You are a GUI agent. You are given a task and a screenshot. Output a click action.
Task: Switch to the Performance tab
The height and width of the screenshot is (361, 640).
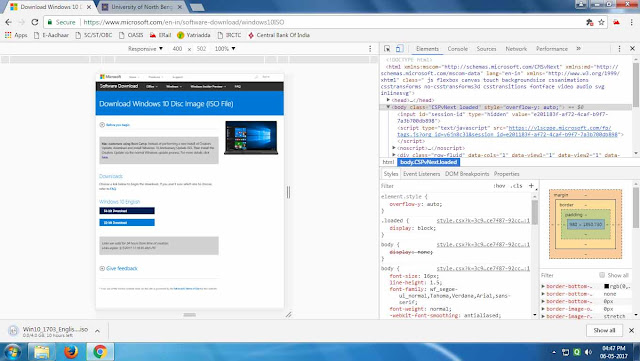pyautogui.click(x=552, y=49)
